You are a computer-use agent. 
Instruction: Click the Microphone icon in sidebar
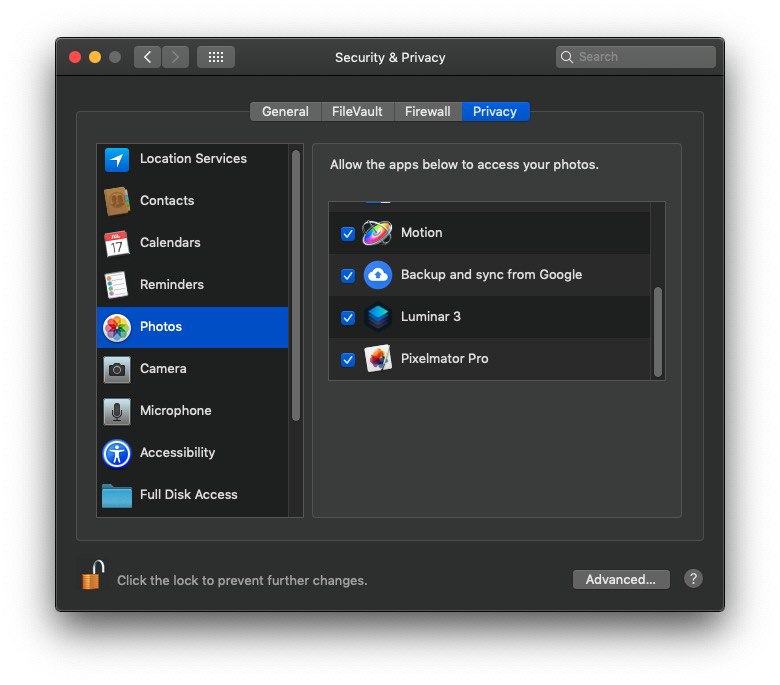pyautogui.click(x=117, y=411)
